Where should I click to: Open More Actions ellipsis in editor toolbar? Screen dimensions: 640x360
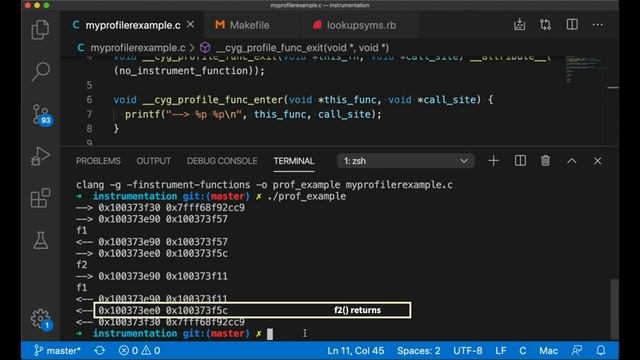tap(598, 25)
